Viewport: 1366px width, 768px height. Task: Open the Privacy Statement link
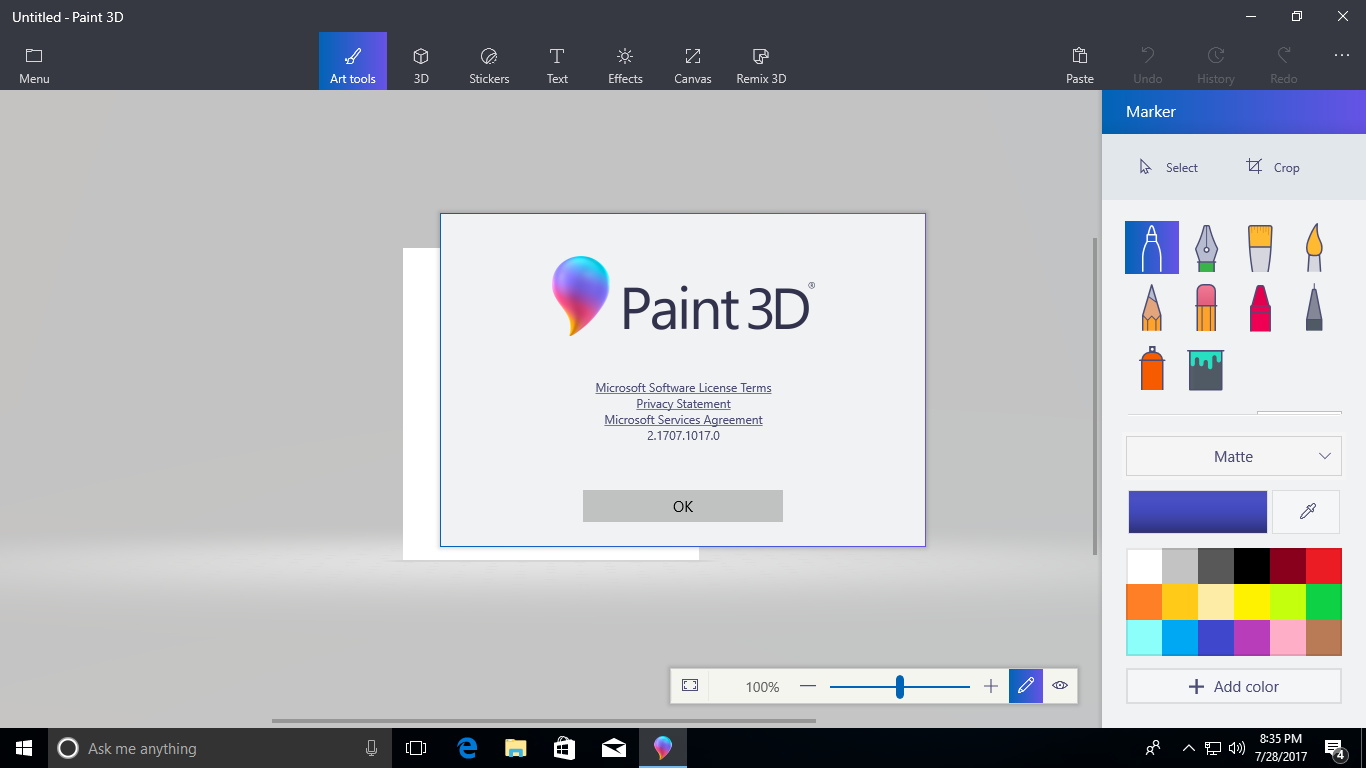(x=683, y=404)
